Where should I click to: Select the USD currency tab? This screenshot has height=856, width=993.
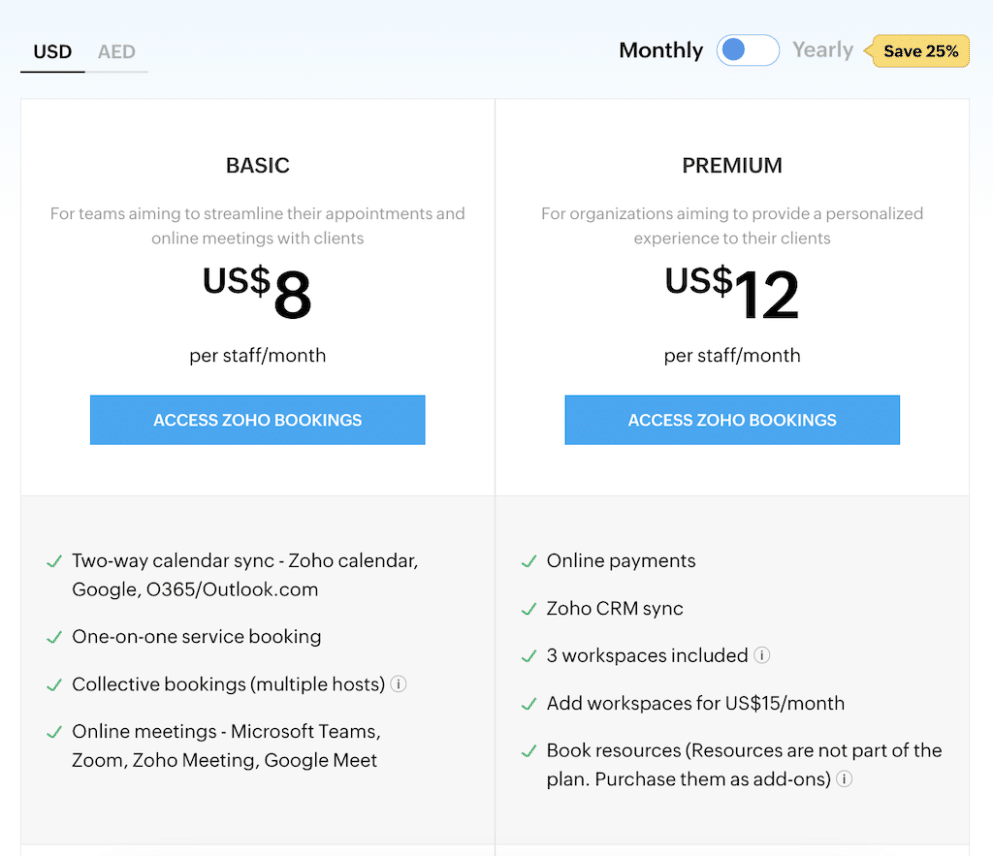coord(52,52)
